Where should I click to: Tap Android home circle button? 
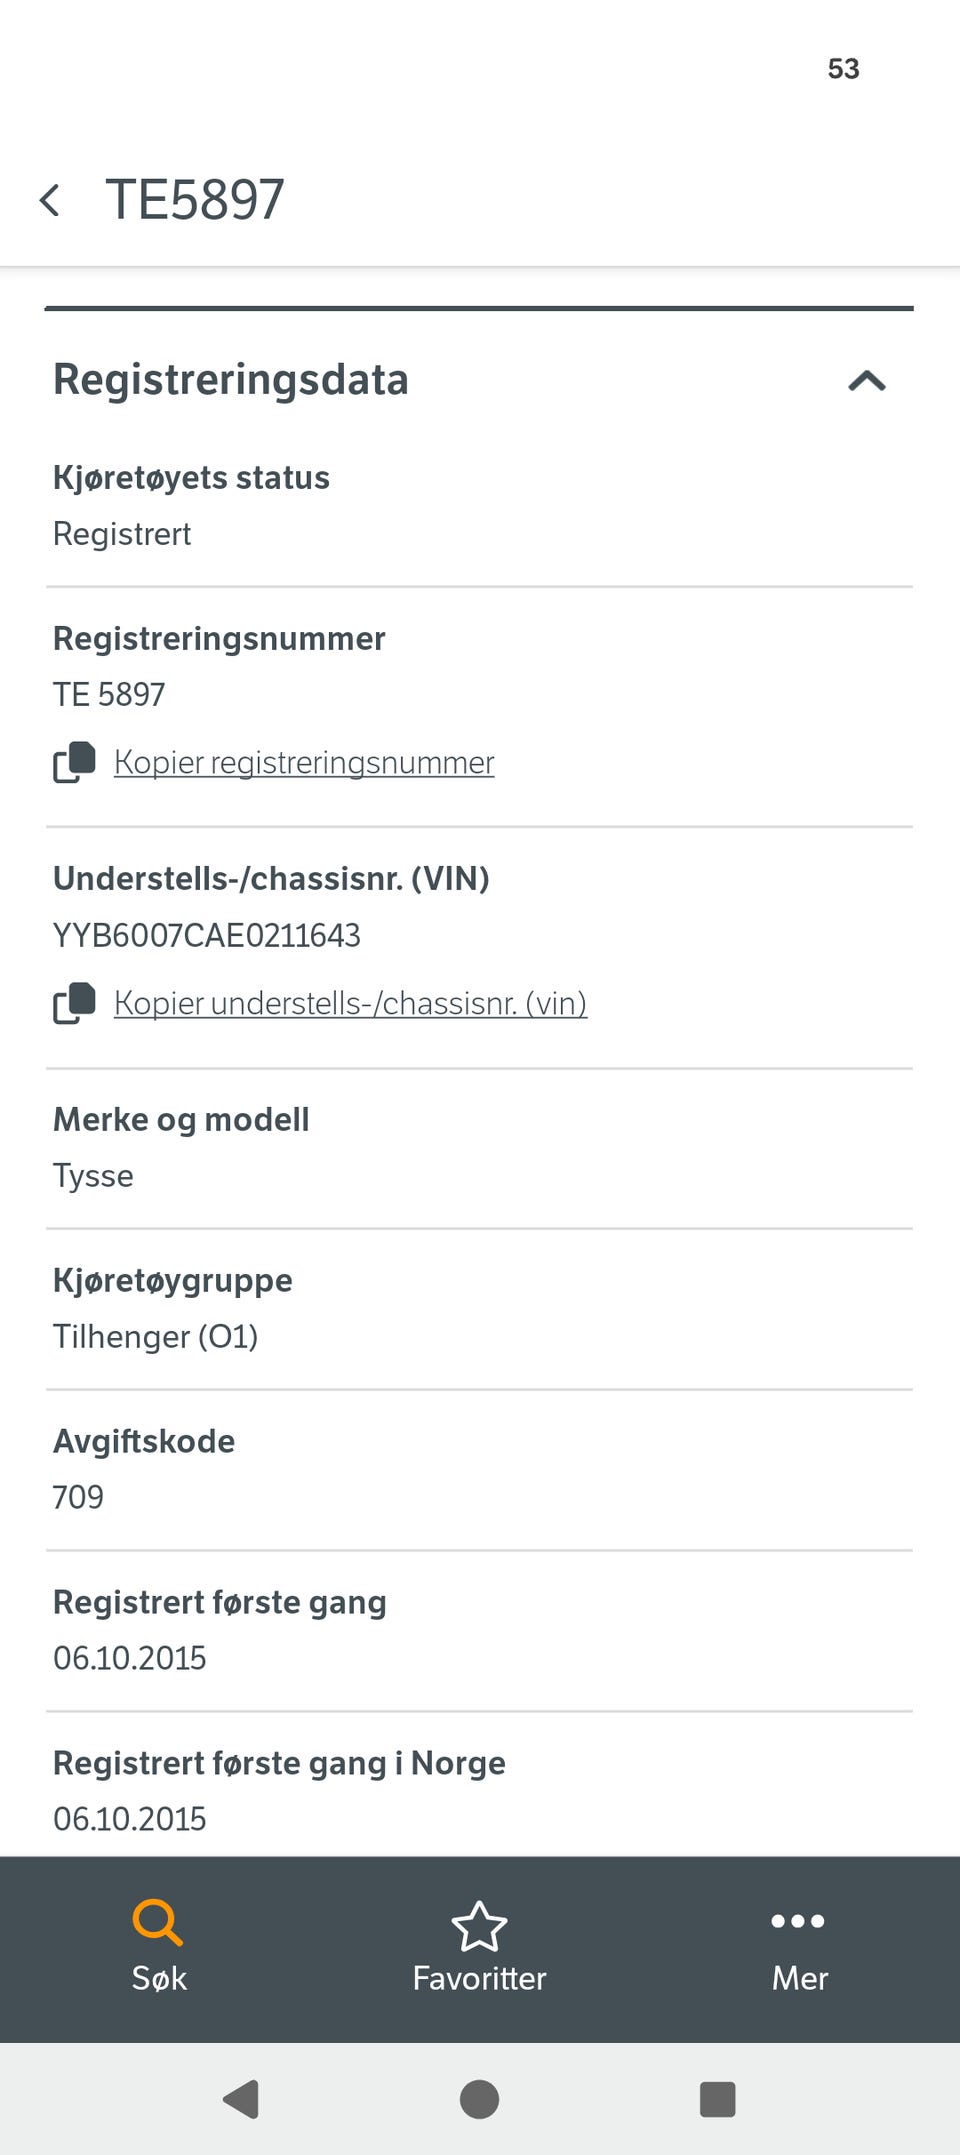[x=480, y=2099]
